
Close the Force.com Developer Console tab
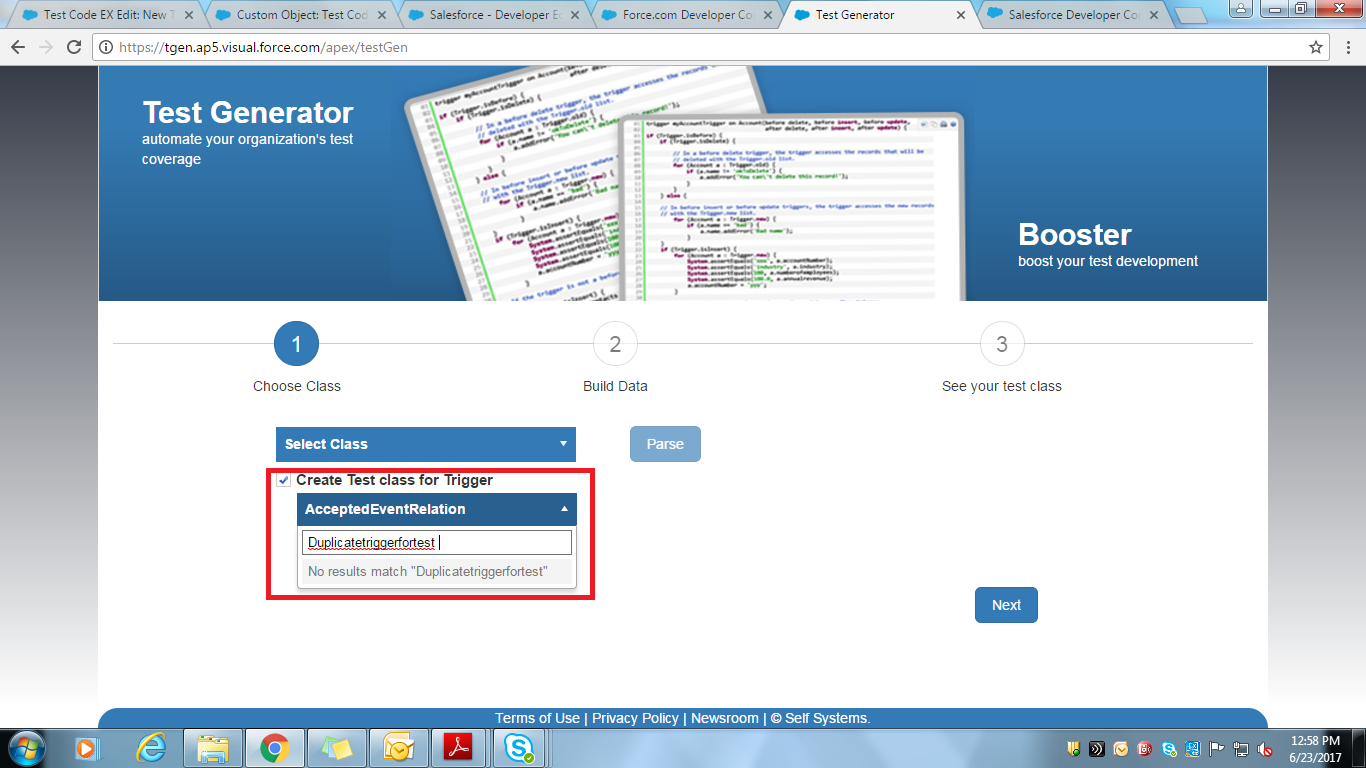click(767, 16)
